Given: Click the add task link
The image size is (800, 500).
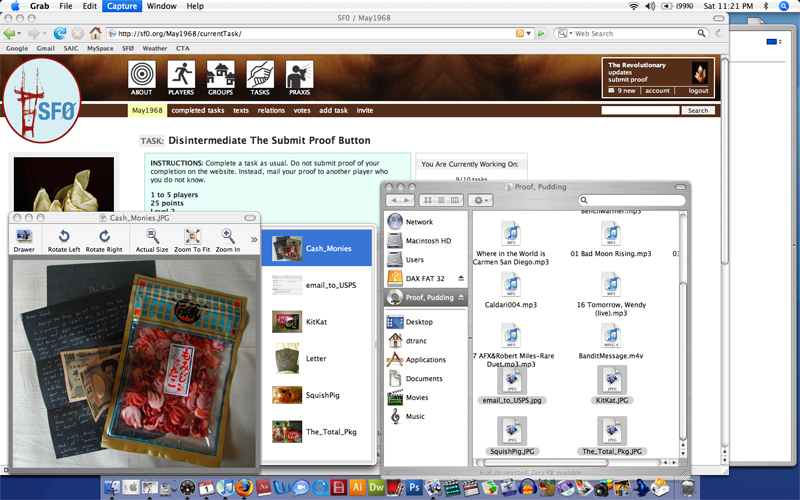Looking at the screenshot, I should click(333, 110).
